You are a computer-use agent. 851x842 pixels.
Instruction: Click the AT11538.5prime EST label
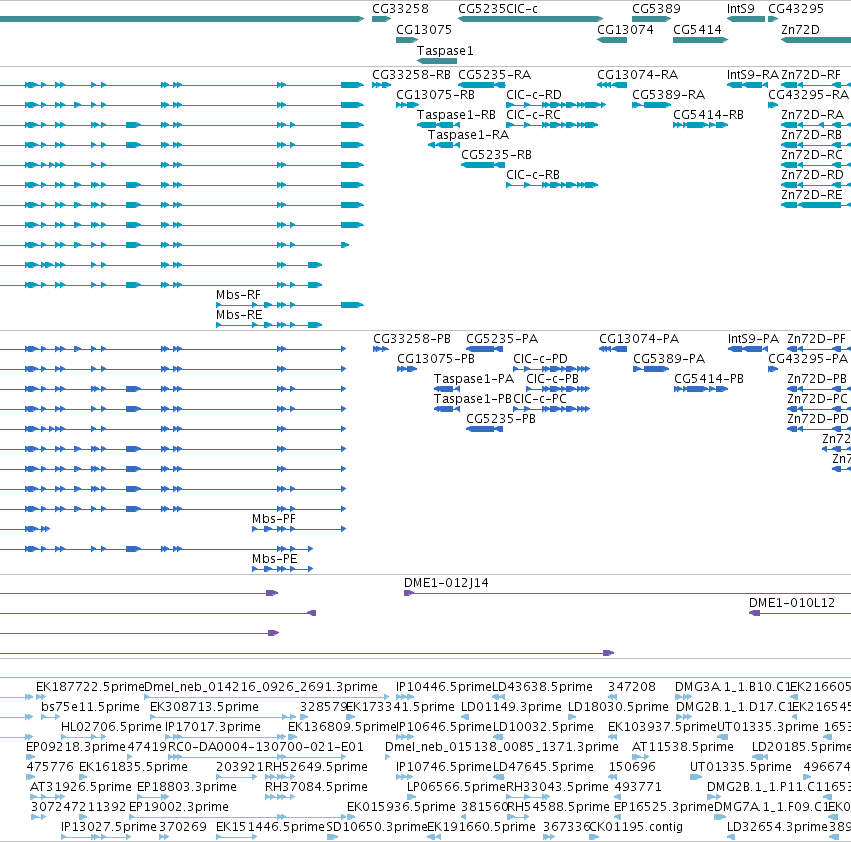[683, 747]
